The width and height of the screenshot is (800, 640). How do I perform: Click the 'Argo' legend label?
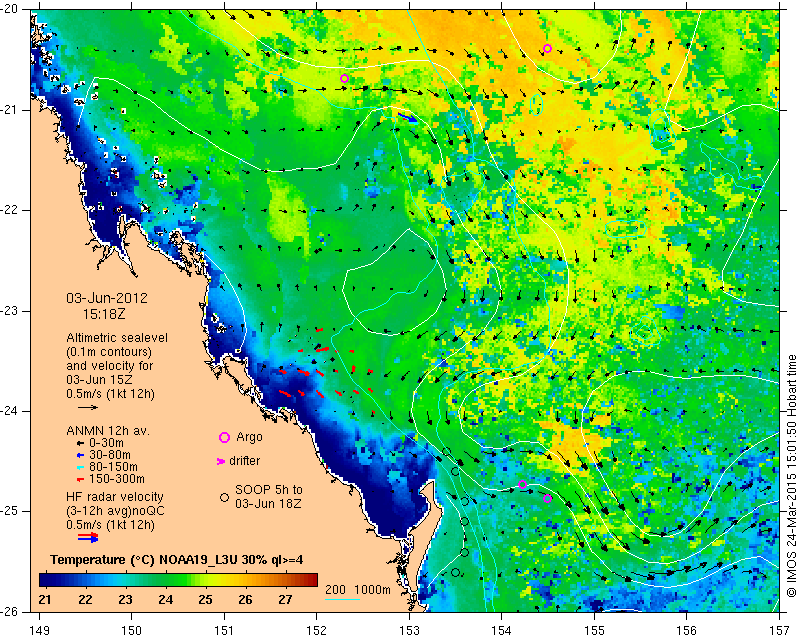[249, 437]
